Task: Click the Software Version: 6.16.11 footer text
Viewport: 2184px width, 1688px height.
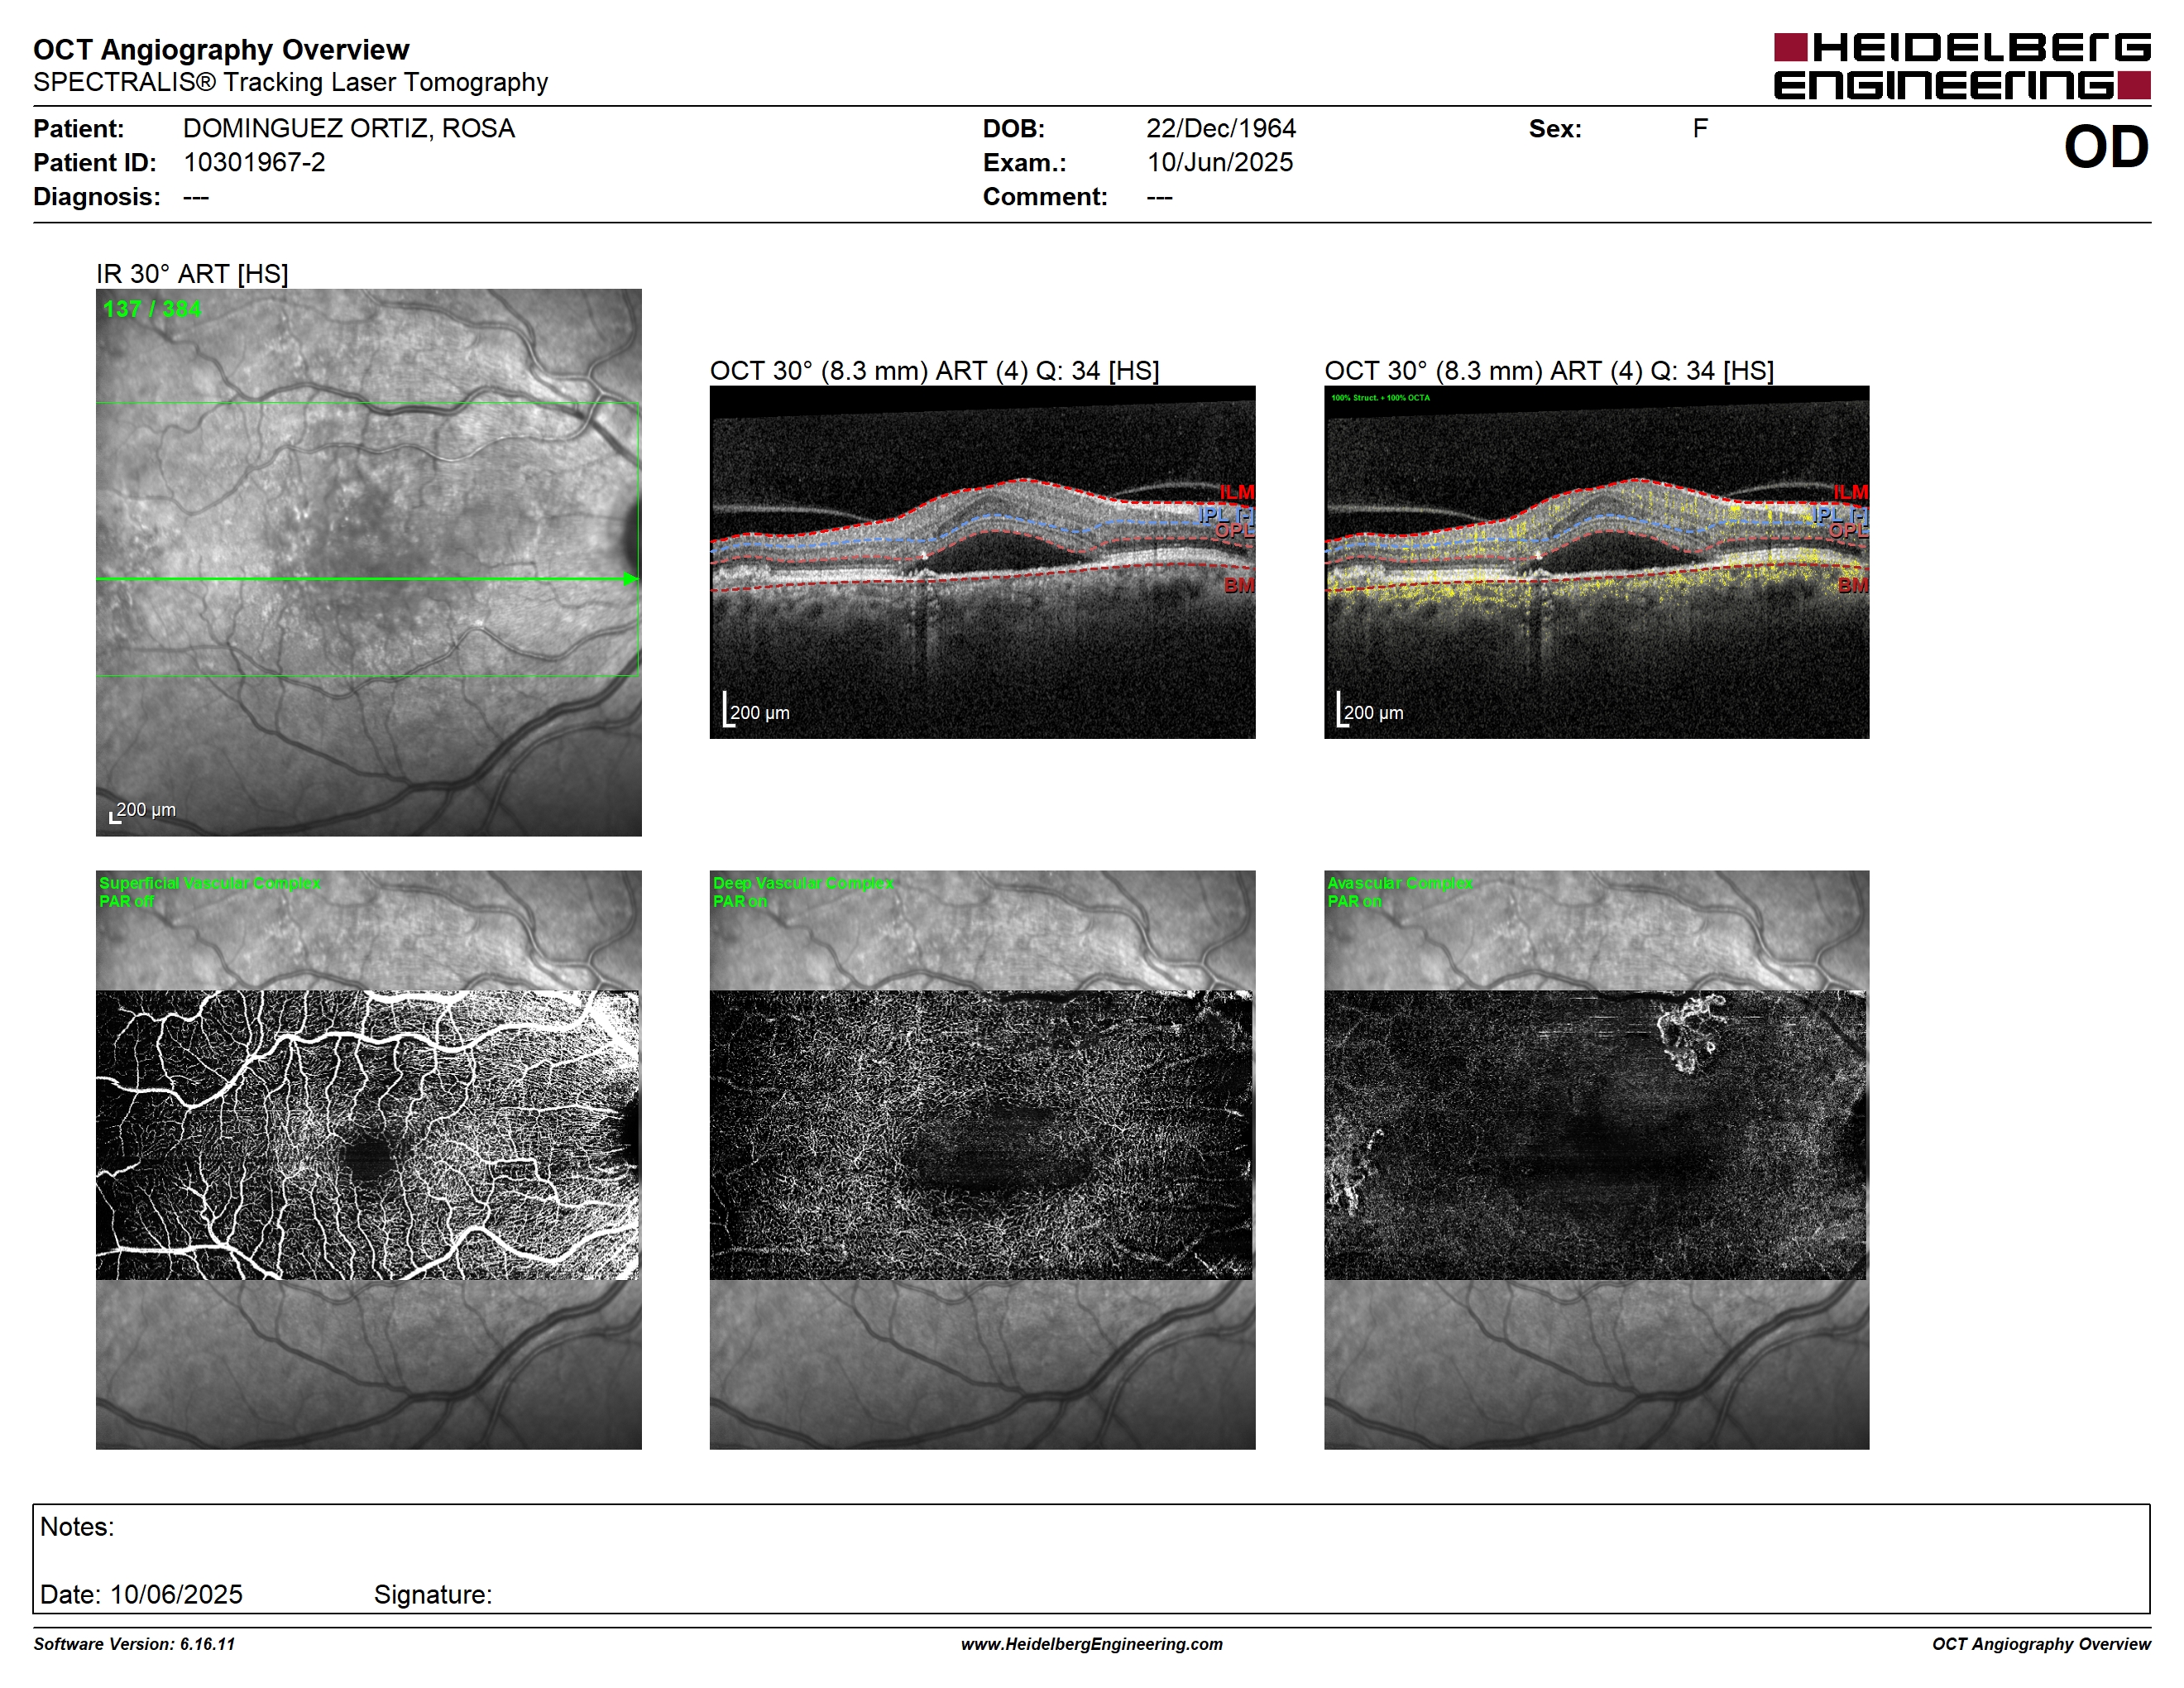Action: (x=134, y=1644)
